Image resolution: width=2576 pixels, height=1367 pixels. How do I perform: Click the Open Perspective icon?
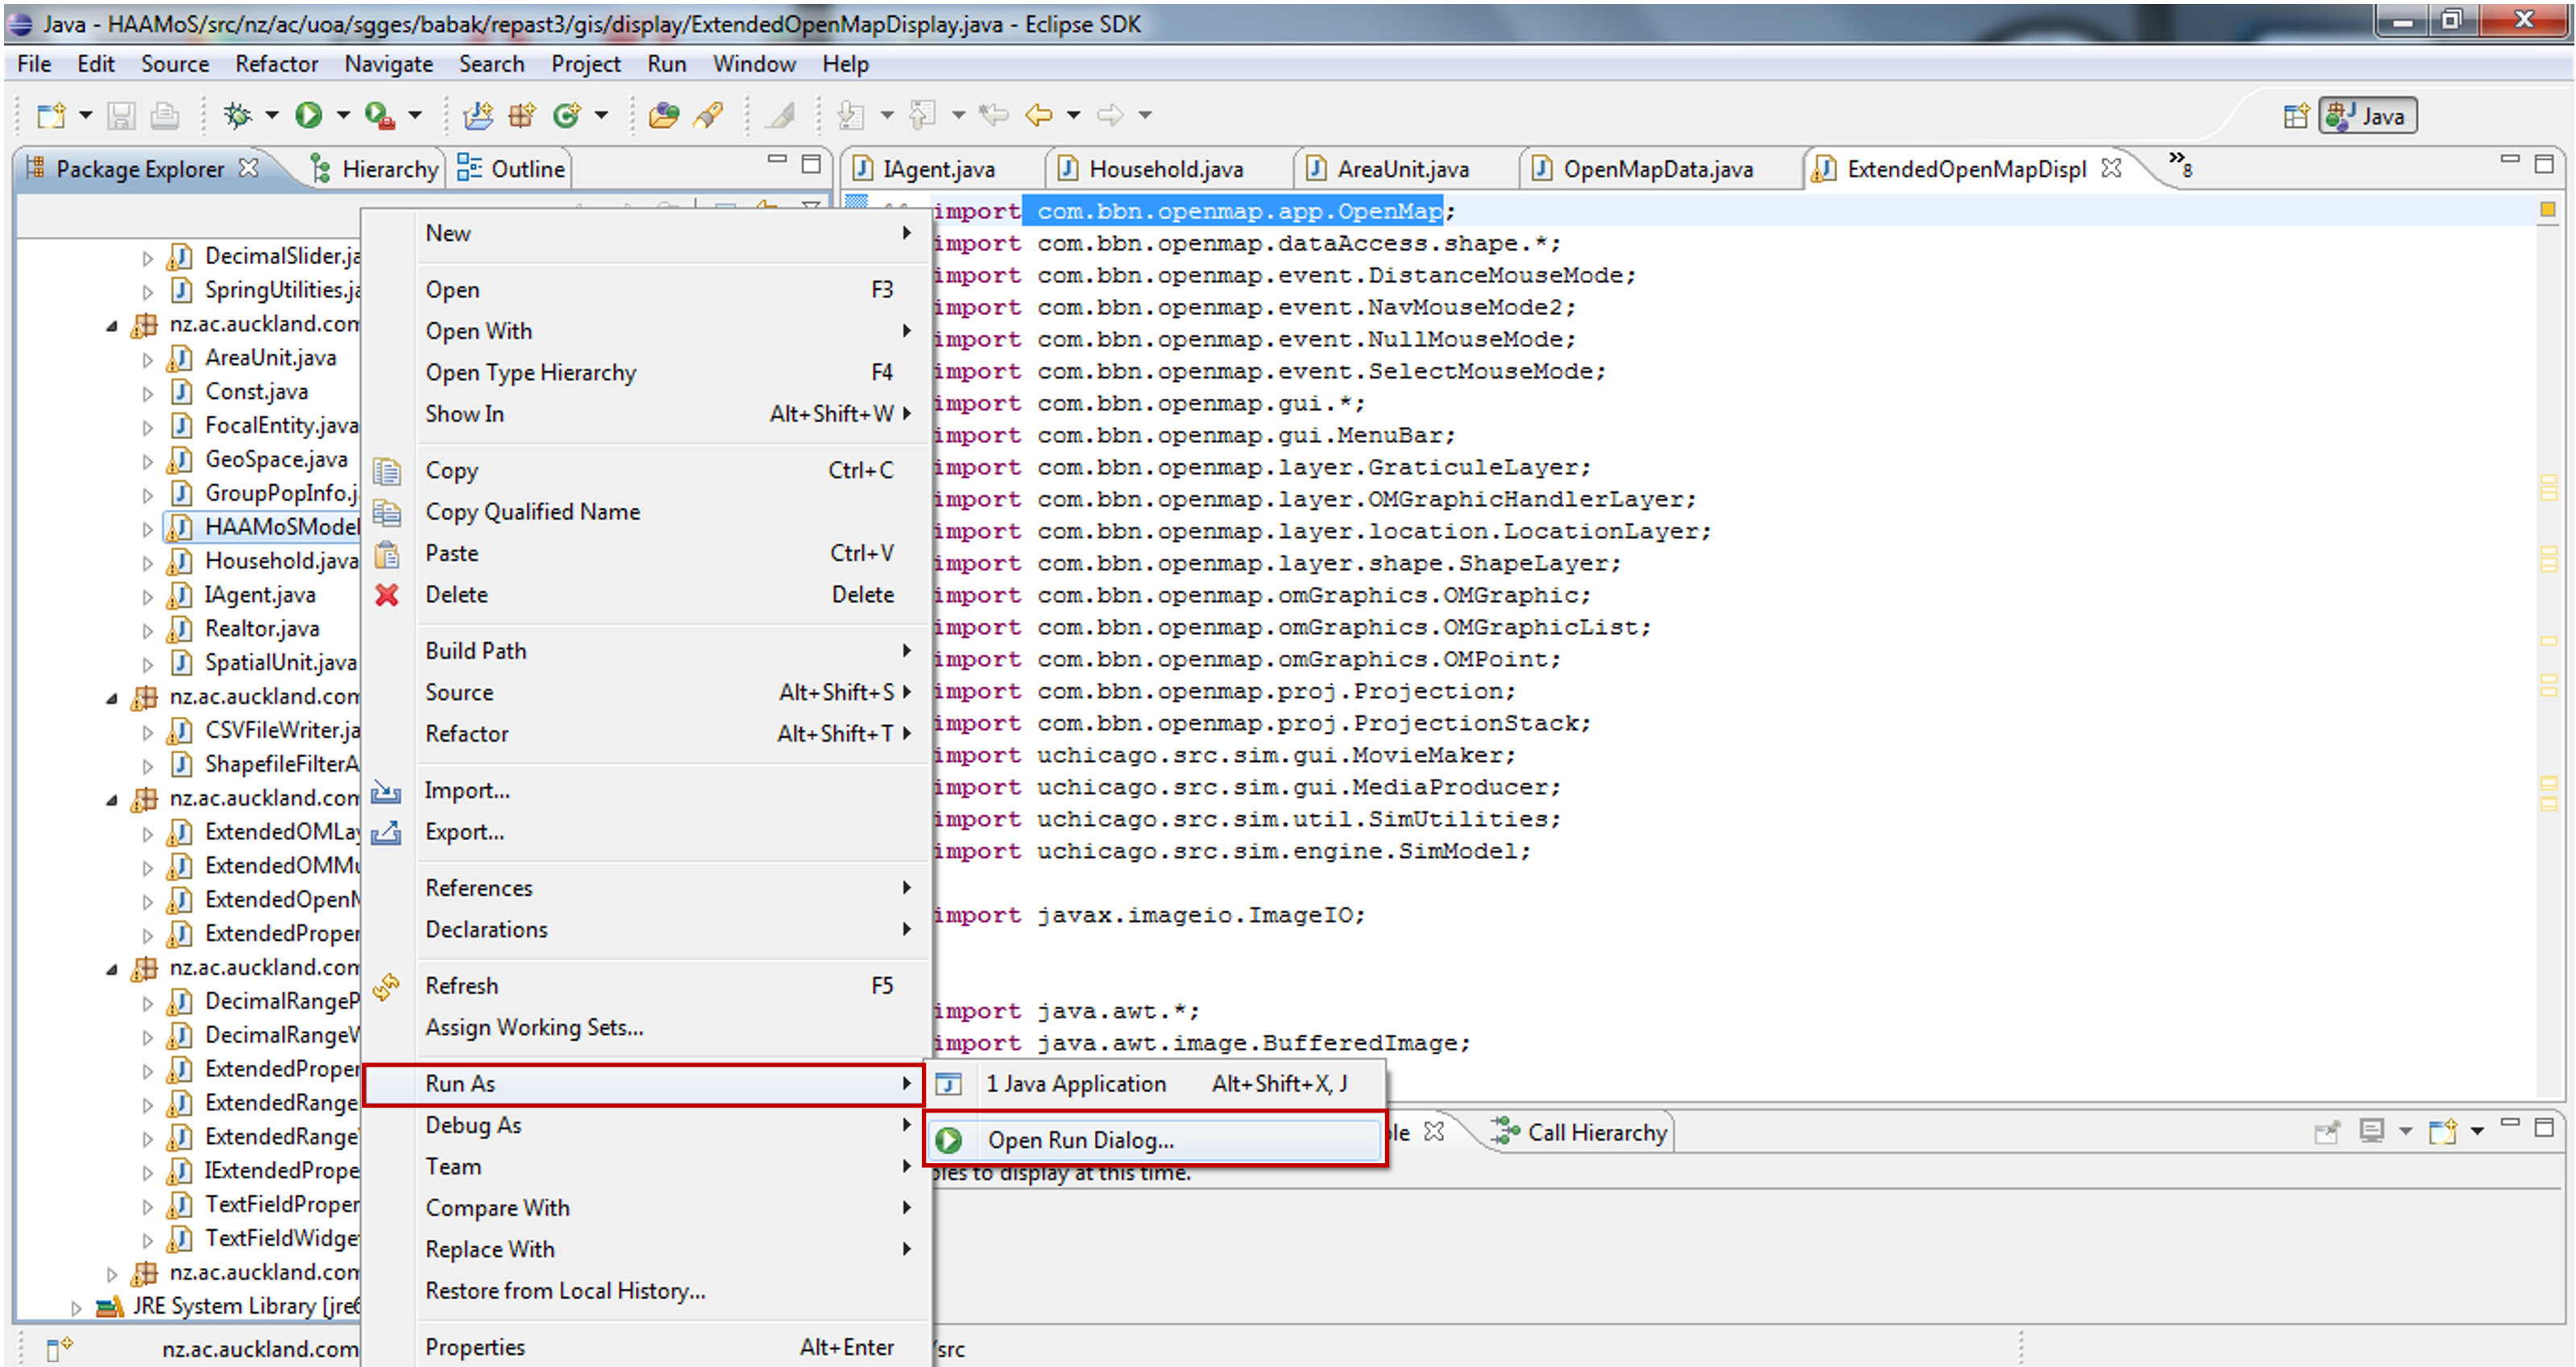tap(2296, 116)
